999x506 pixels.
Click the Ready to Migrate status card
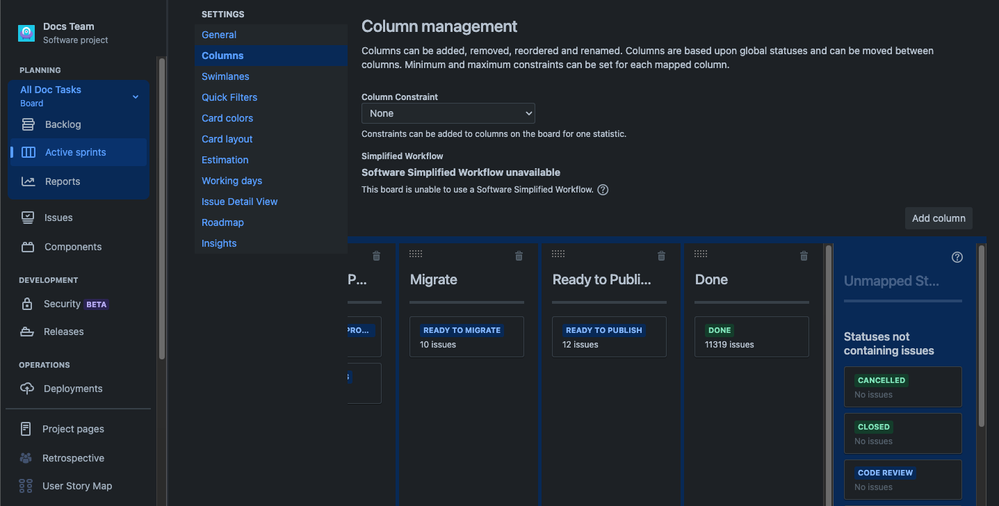pos(466,336)
